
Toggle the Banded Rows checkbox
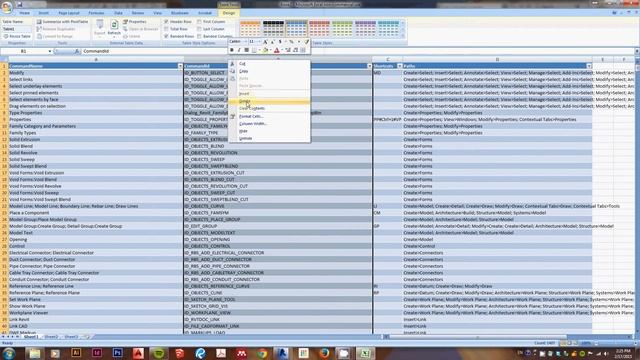(166, 36)
